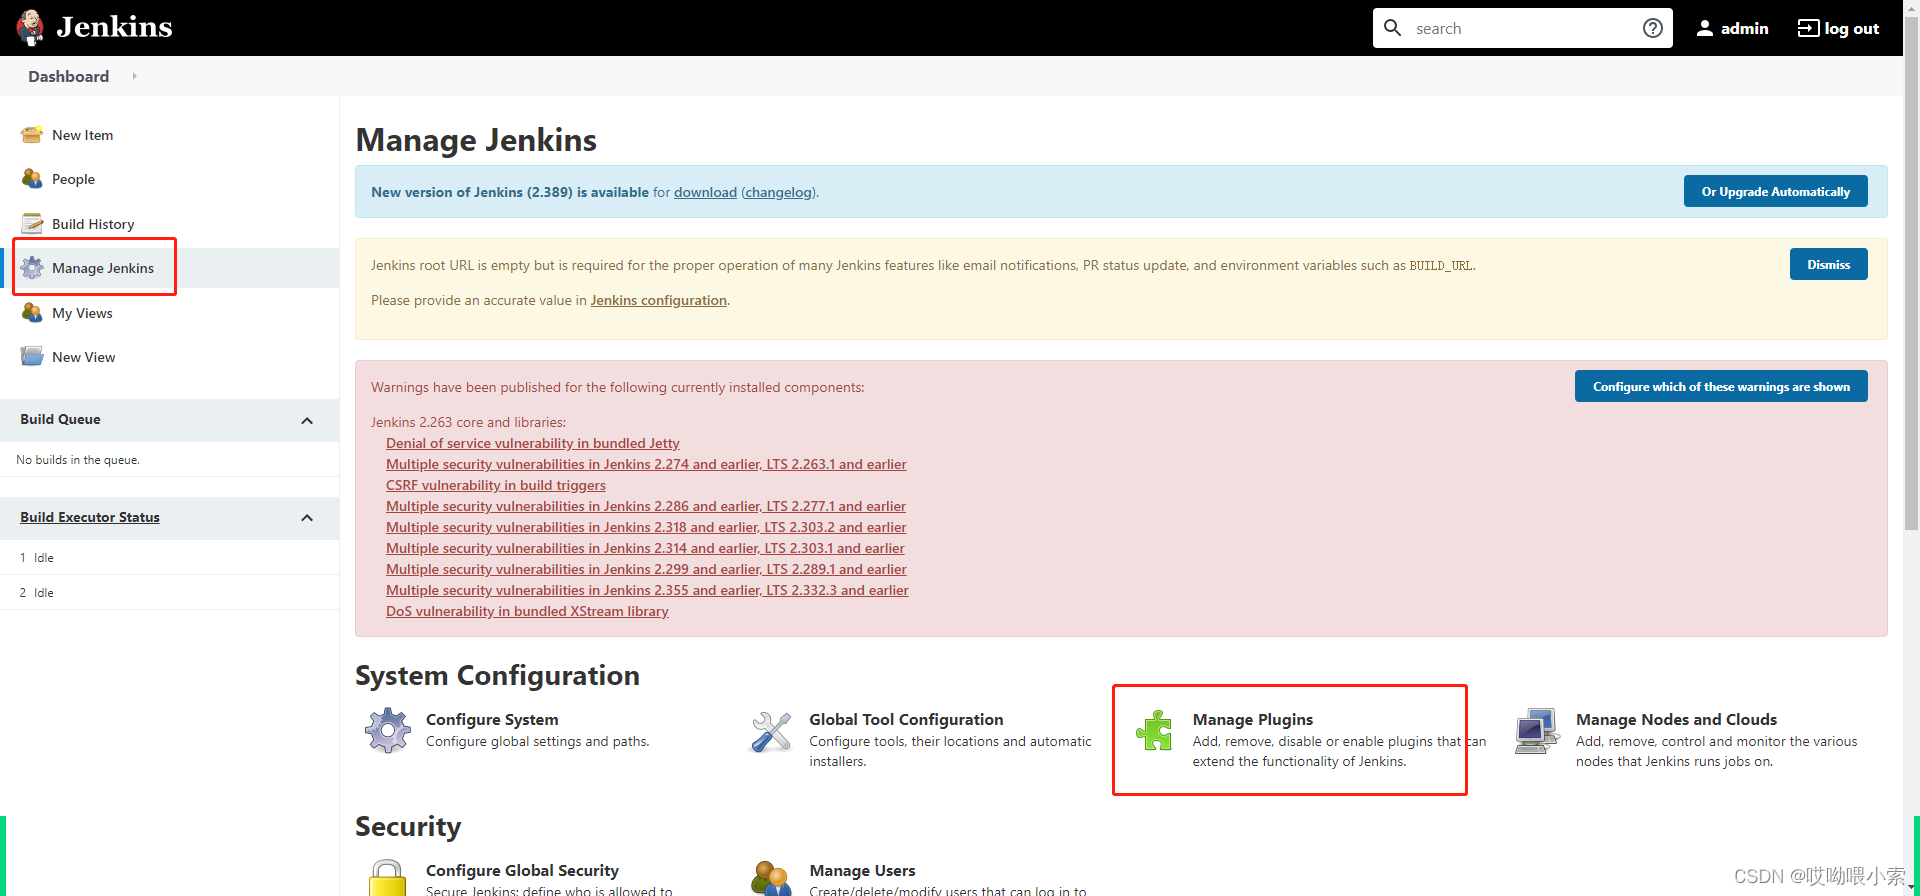
Task: Click the New View folder icon
Action: [x=32, y=357]
